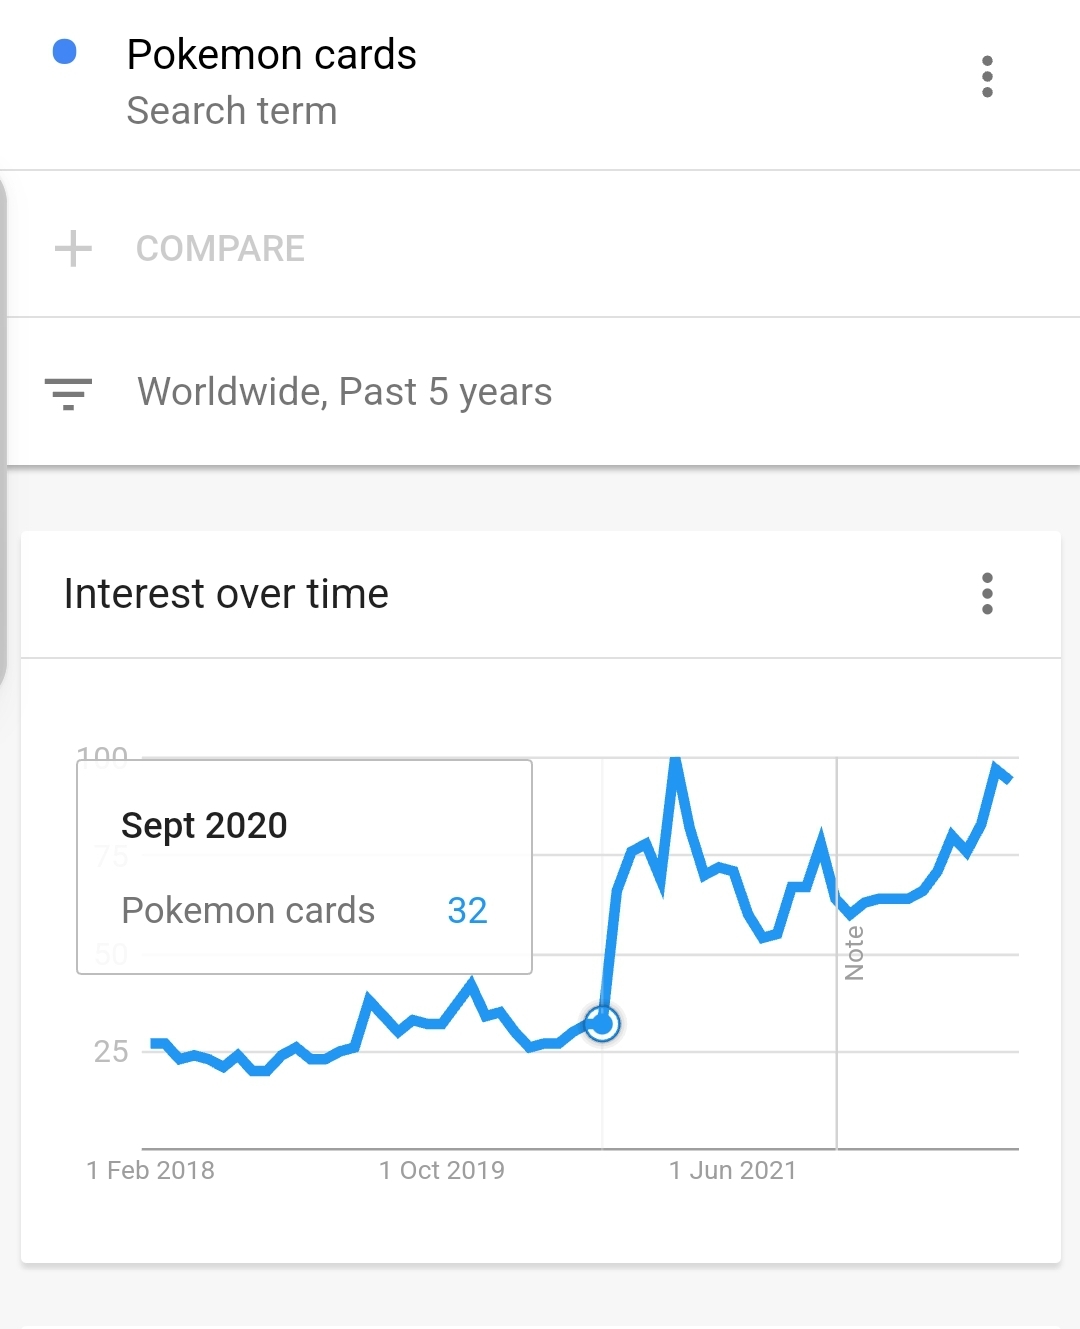
Task: Click the 25 value axis label
Action: (x=111, y=1051)
